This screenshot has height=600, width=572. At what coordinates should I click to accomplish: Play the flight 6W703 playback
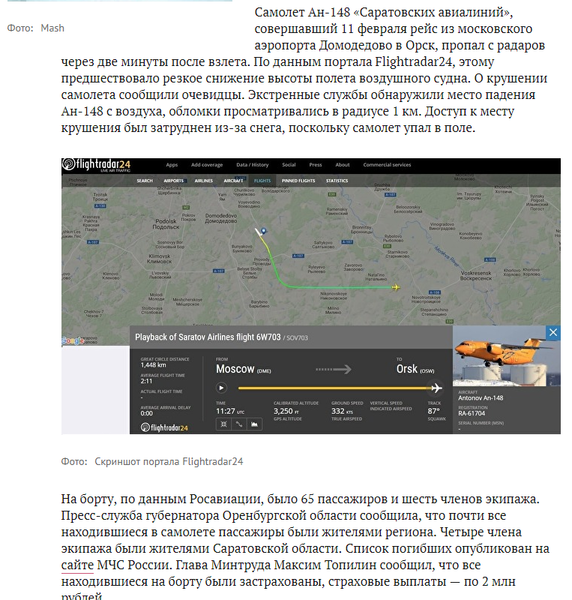click(x=221, y=388)
